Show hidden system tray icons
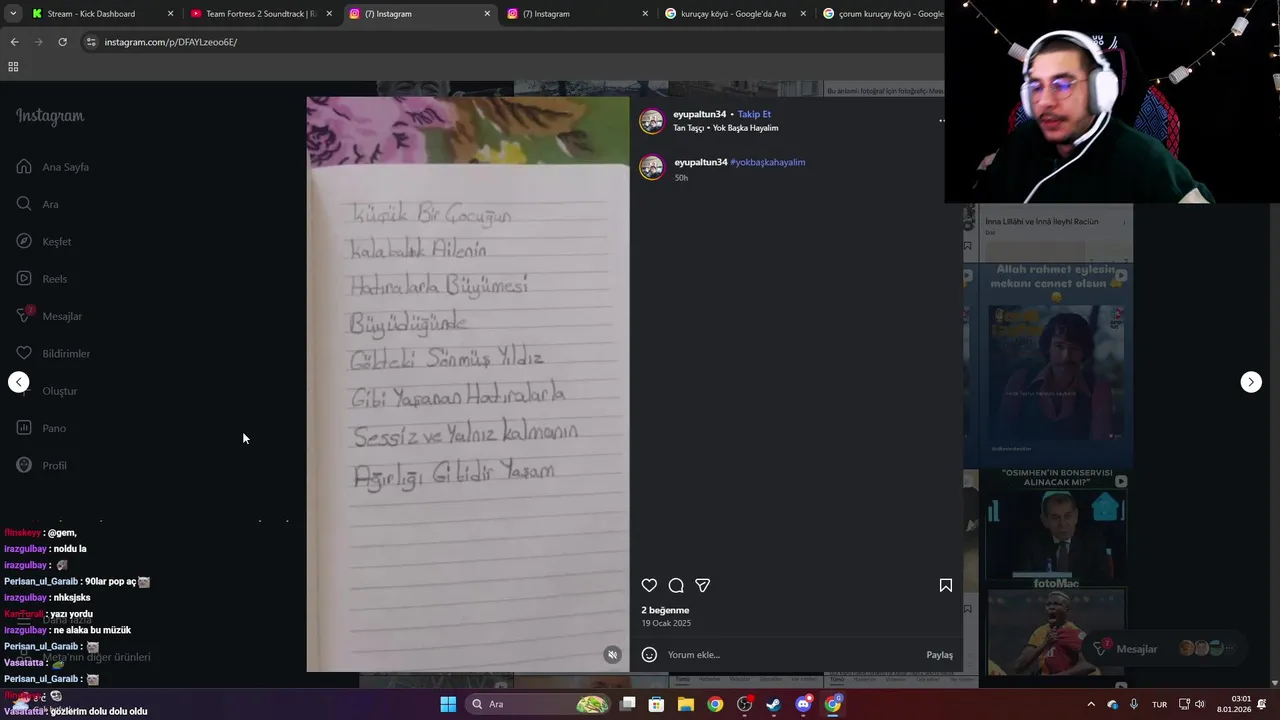Screen dimensions: 1280x720 click(1091, 704)
